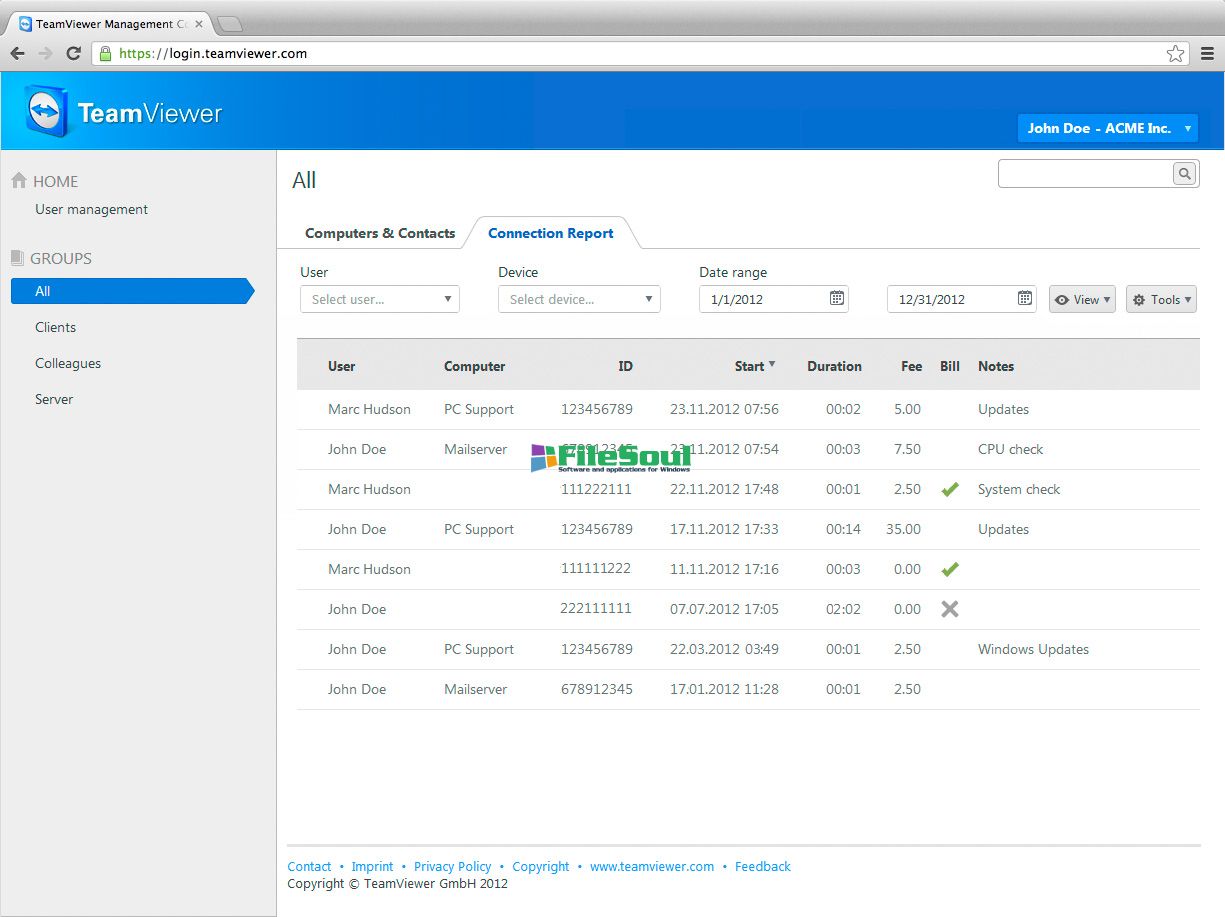1225x917 pixels.
Task: Toggle bill checkmark for ID 111111222
Action: [x=950, y=569]
